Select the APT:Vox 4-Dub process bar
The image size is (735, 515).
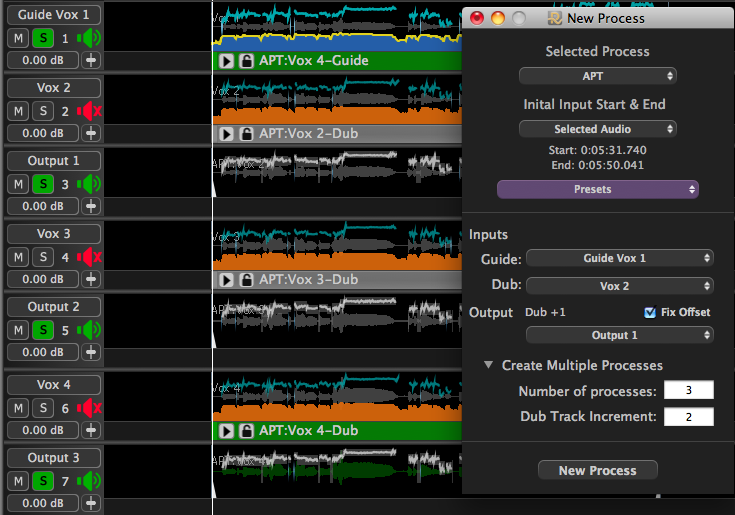(x=340, y=431)
